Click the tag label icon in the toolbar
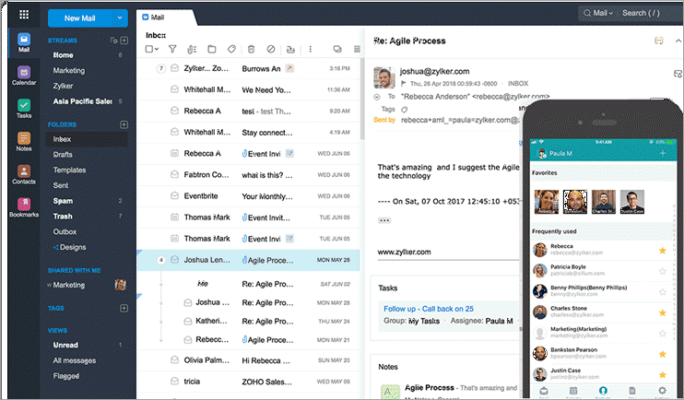This screenshot has width=684, height=400. (x=232, y=49)
